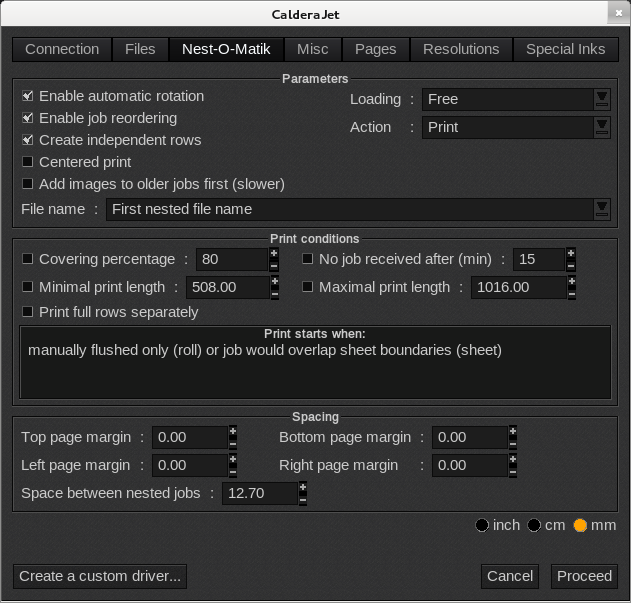Click the Proceed button
This screenshot has height=603, width=631.
[584, 576]
